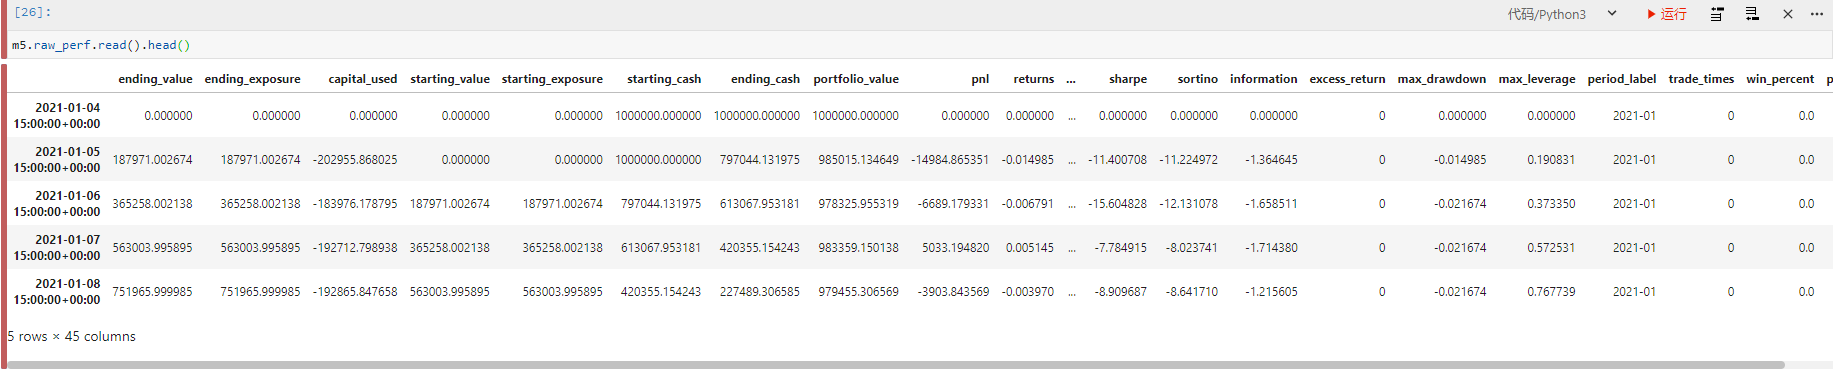Viewport: 1841px width, 374px height.
Task: Select the information column header
Action: click(x=1264, y=79)
